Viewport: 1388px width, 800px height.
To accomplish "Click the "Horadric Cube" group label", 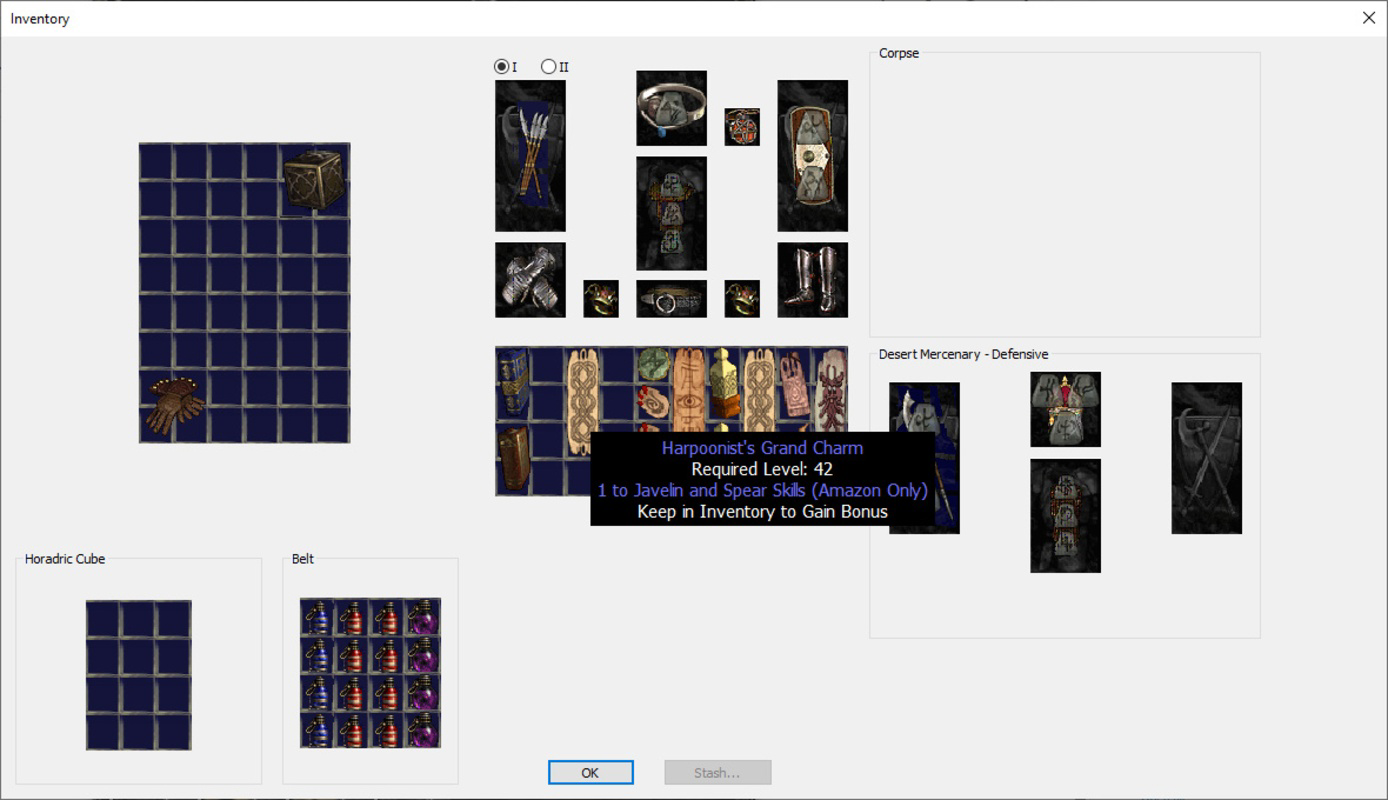I will click(64, 559).
